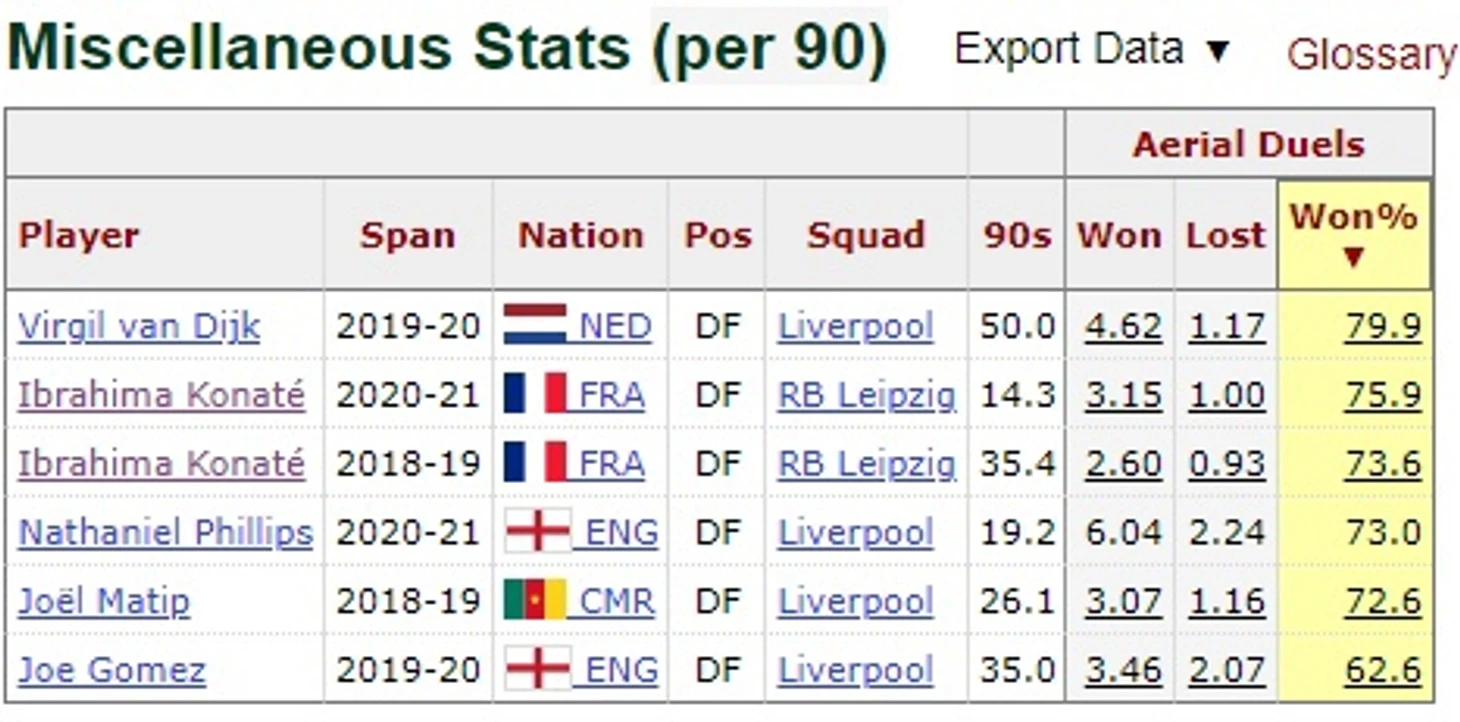Viewport: 1460px width, 722px height.
Task: Sort by the Won% column header
Action: tap(1354, 235)
